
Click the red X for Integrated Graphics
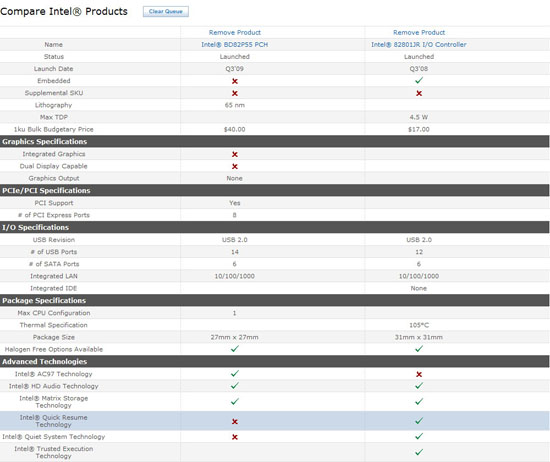(x=235, y=154)
